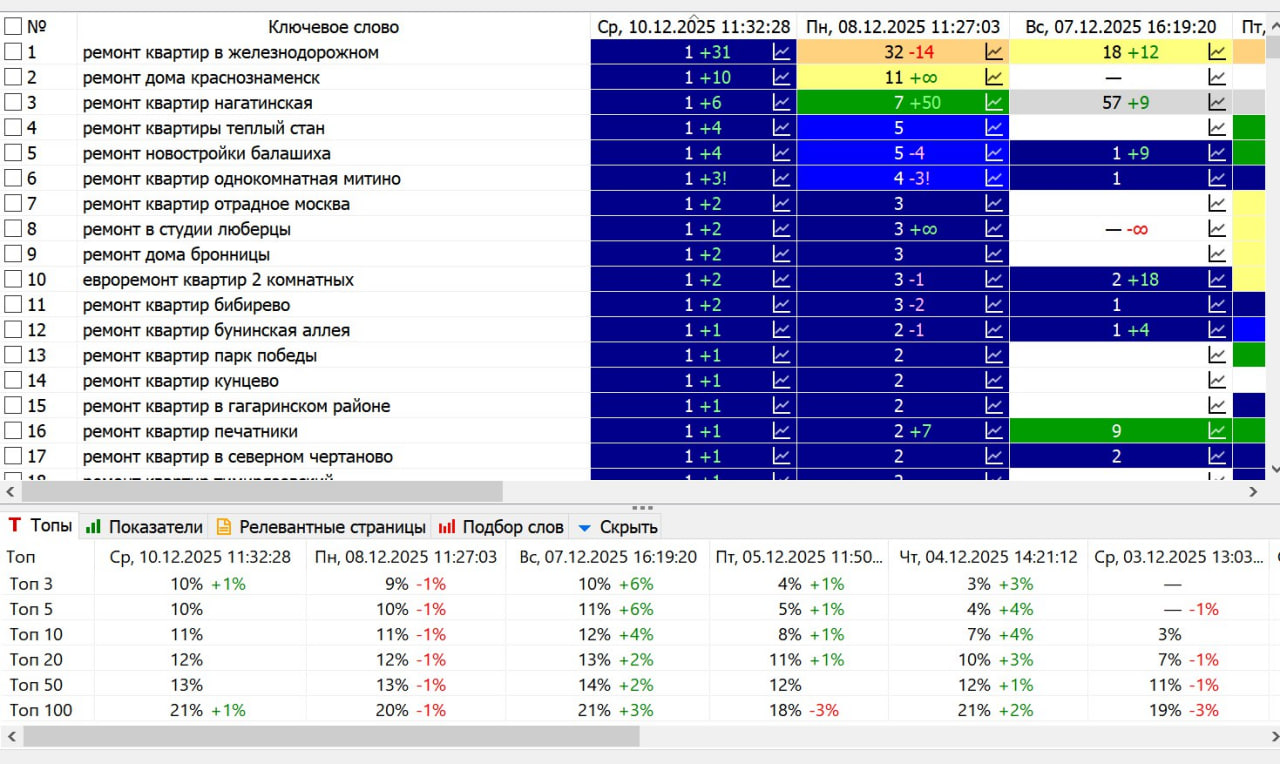Click the 'Пт, 05.12.2025' header in Топы table
Screen dimensions: 1280x764
pos(799,557)
